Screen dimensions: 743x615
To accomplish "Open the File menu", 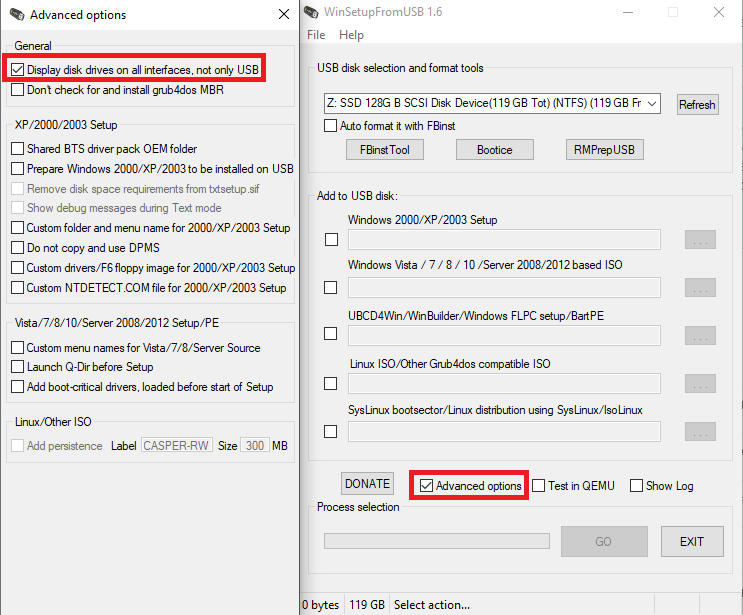I will click(x=316, y=35).
